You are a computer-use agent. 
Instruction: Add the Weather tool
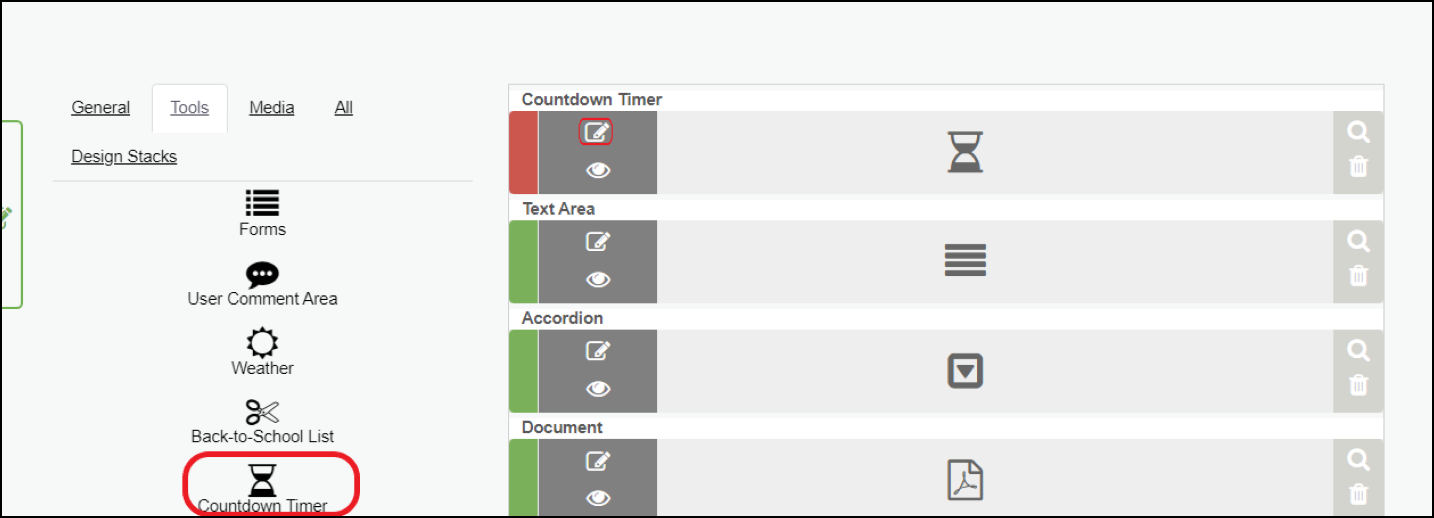click(x=262, y=343)
